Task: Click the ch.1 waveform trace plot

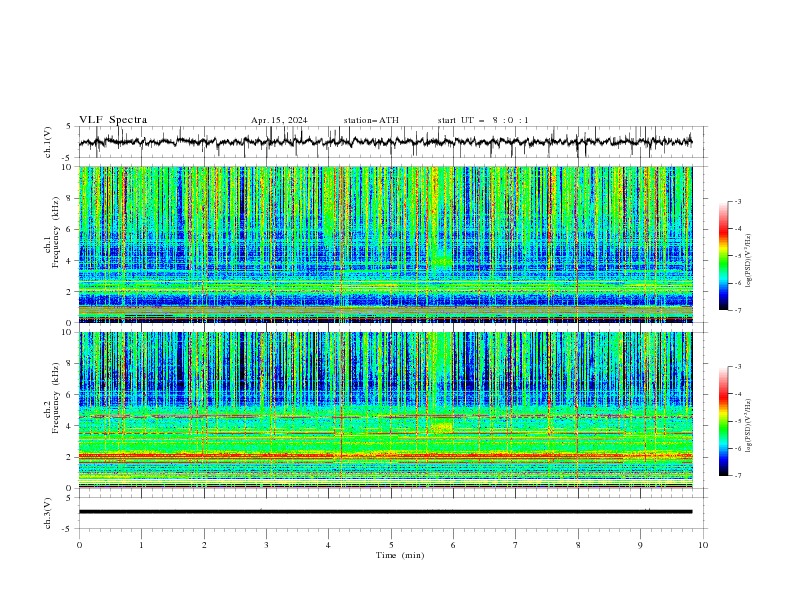Action: 385,142
